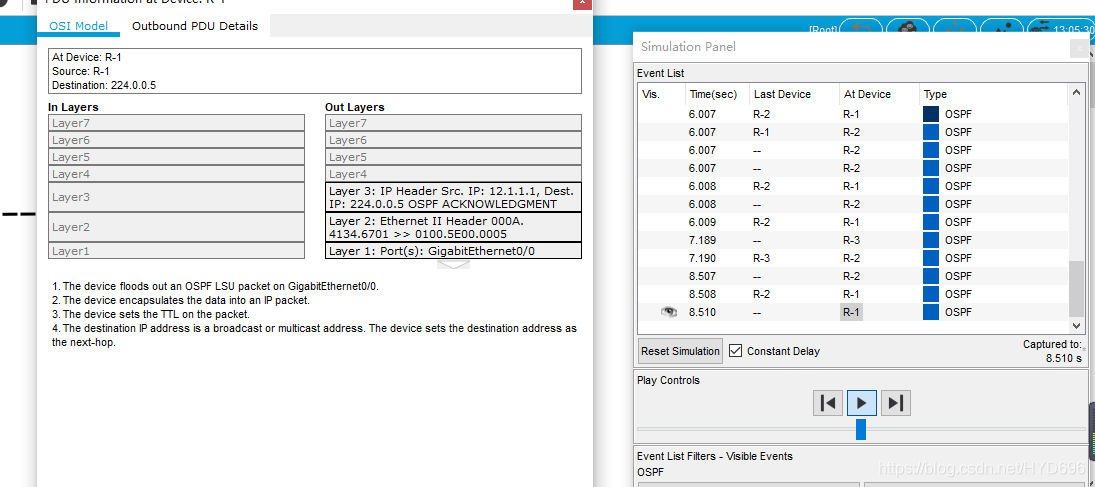
Task: Click the color swatch of the 7.189 event
Action: pyautogui.click(x=931, y=240)
